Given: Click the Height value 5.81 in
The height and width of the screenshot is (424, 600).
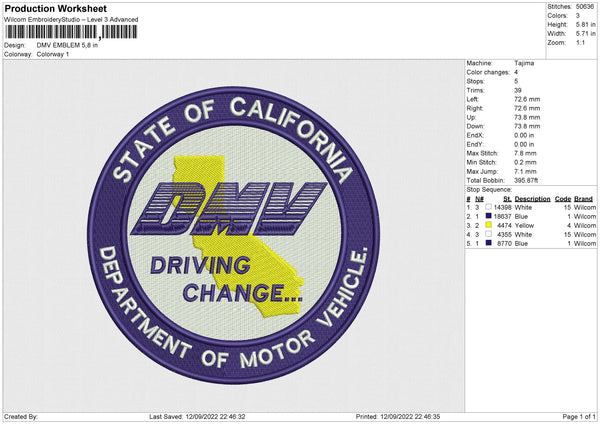Looking at the screenshot, I should tap(585, 24).
